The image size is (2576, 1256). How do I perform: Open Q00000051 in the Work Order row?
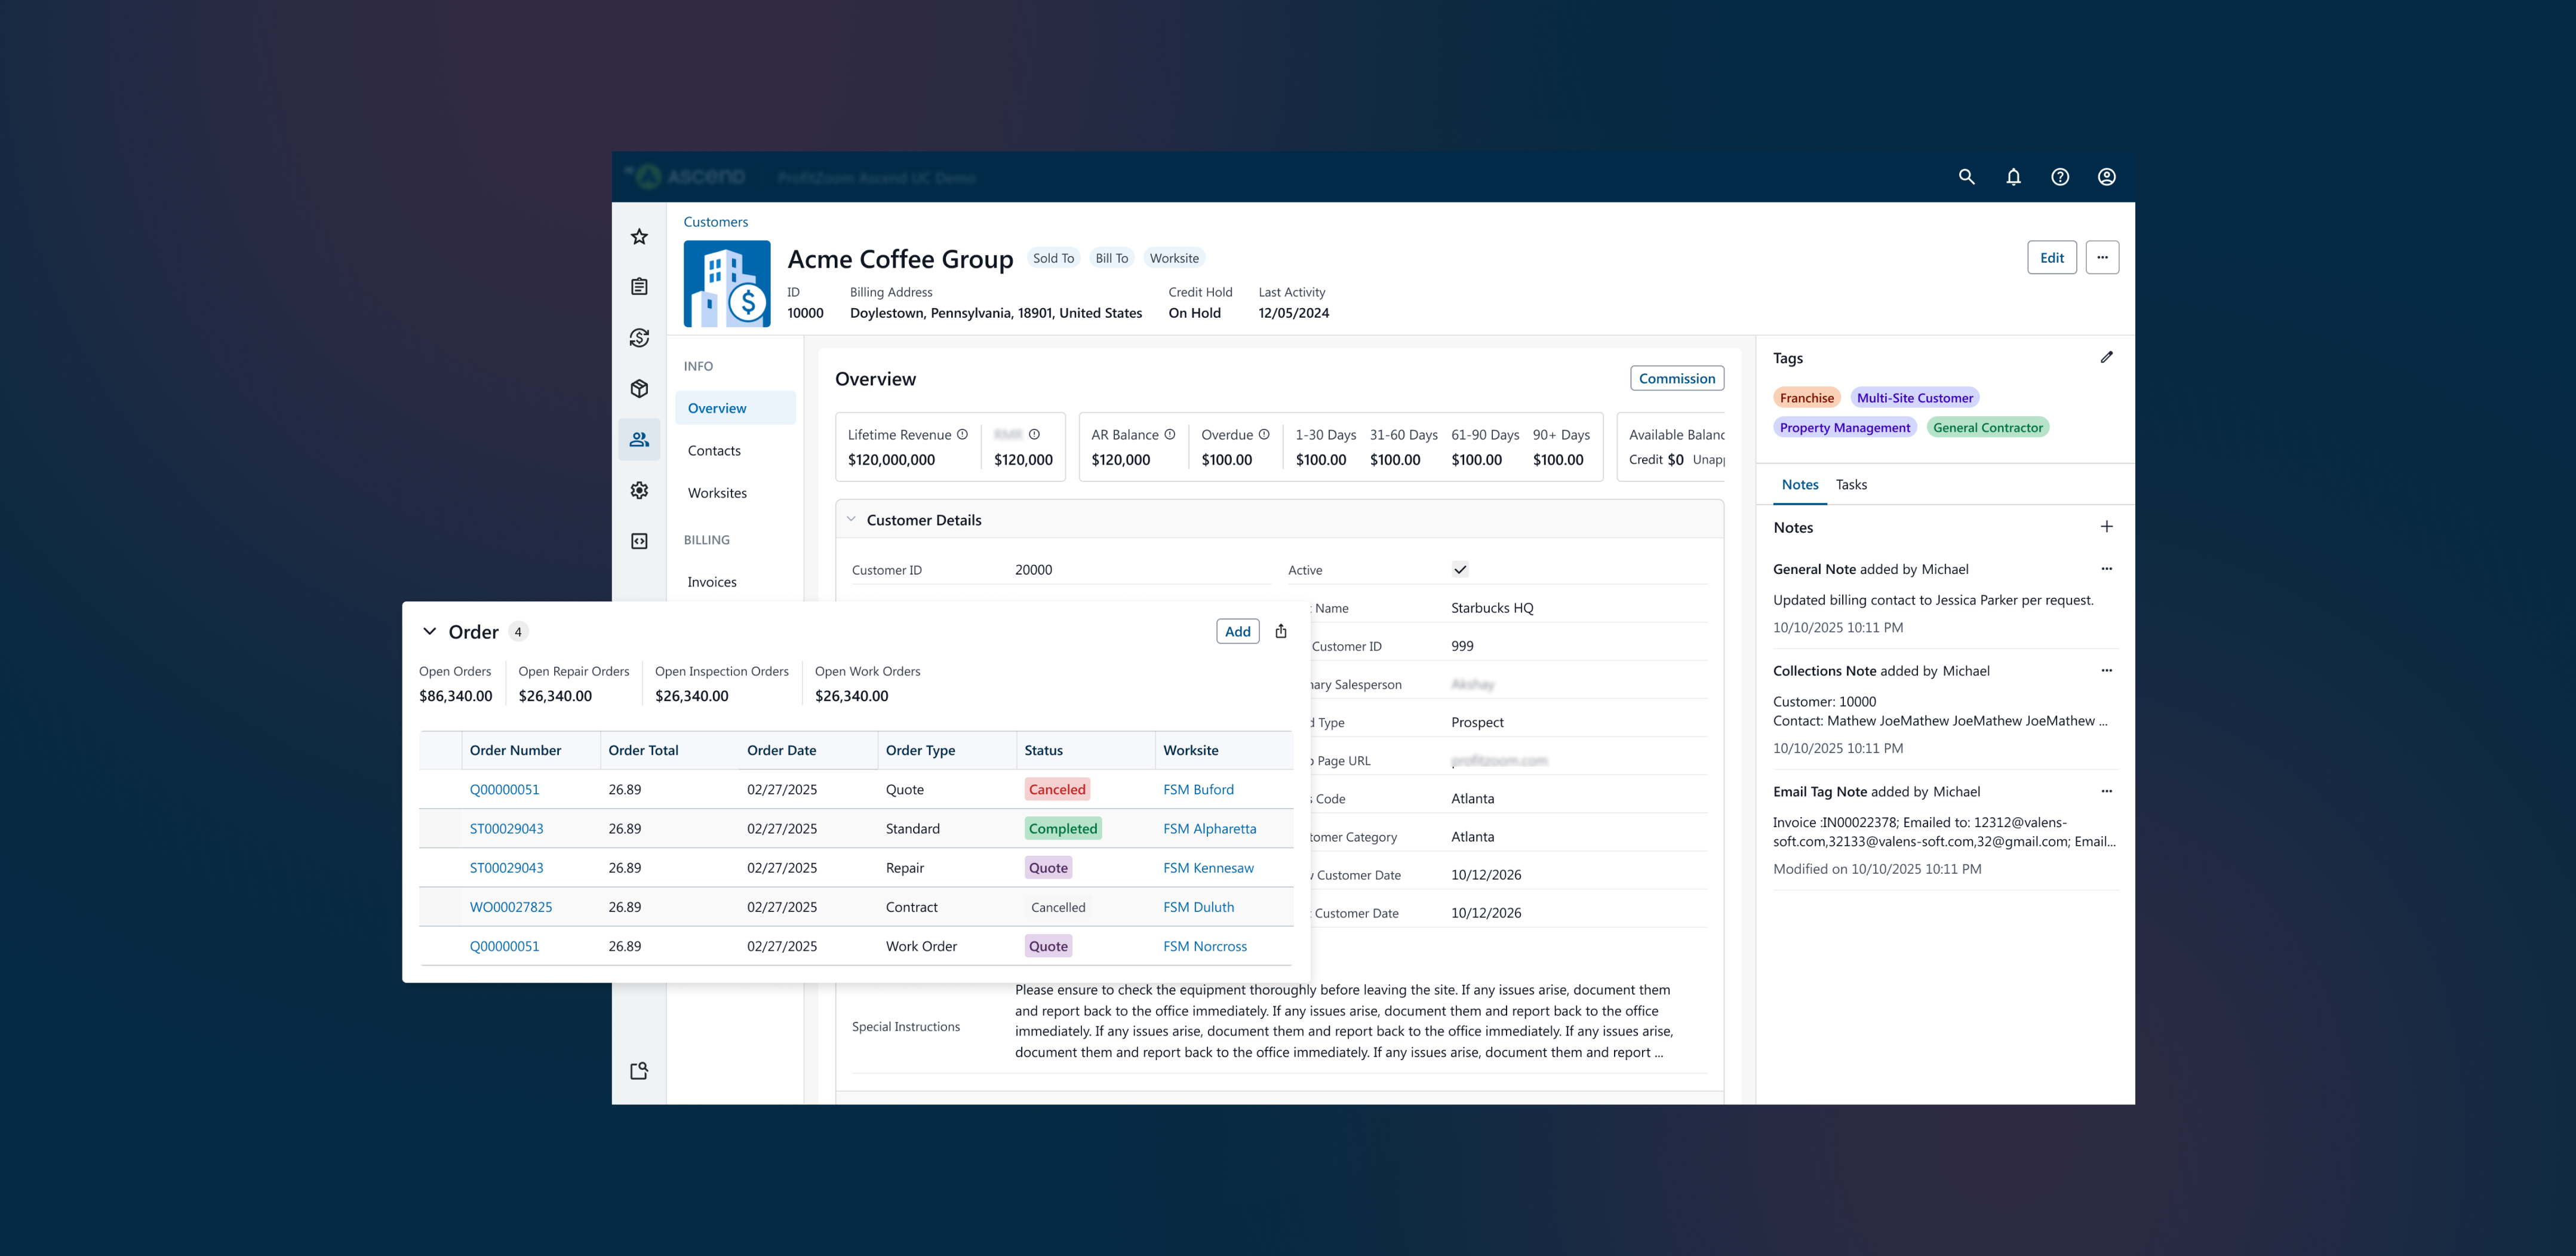click(504, 946)
